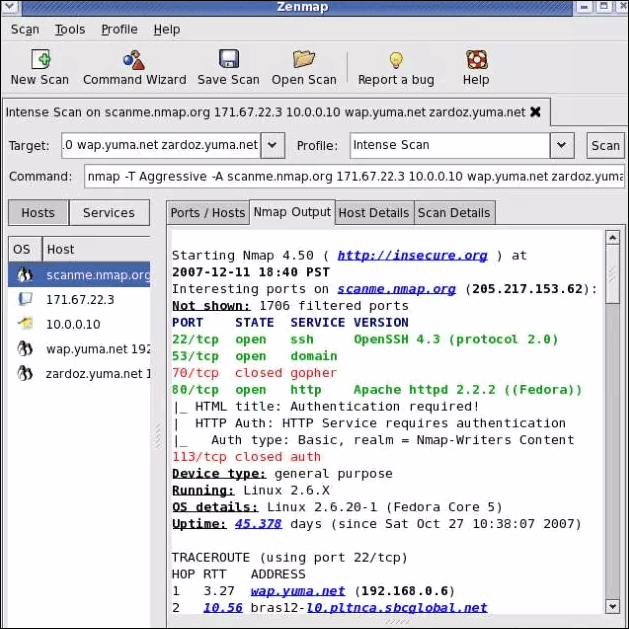Image resolution: width=629 pixels, height=629 pixels.
Task: Follow the http://insecure.org link
Action: tap(412, 256)
